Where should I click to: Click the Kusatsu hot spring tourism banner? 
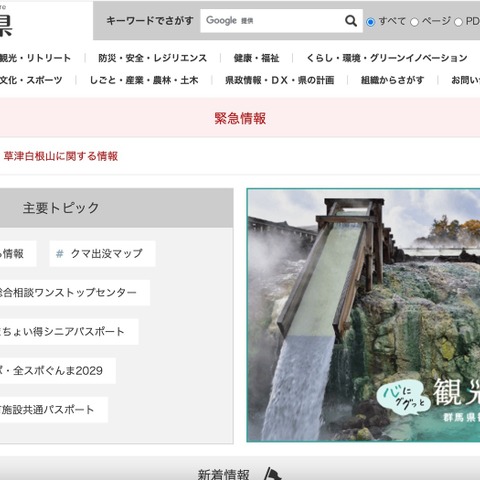coord(363,315)
